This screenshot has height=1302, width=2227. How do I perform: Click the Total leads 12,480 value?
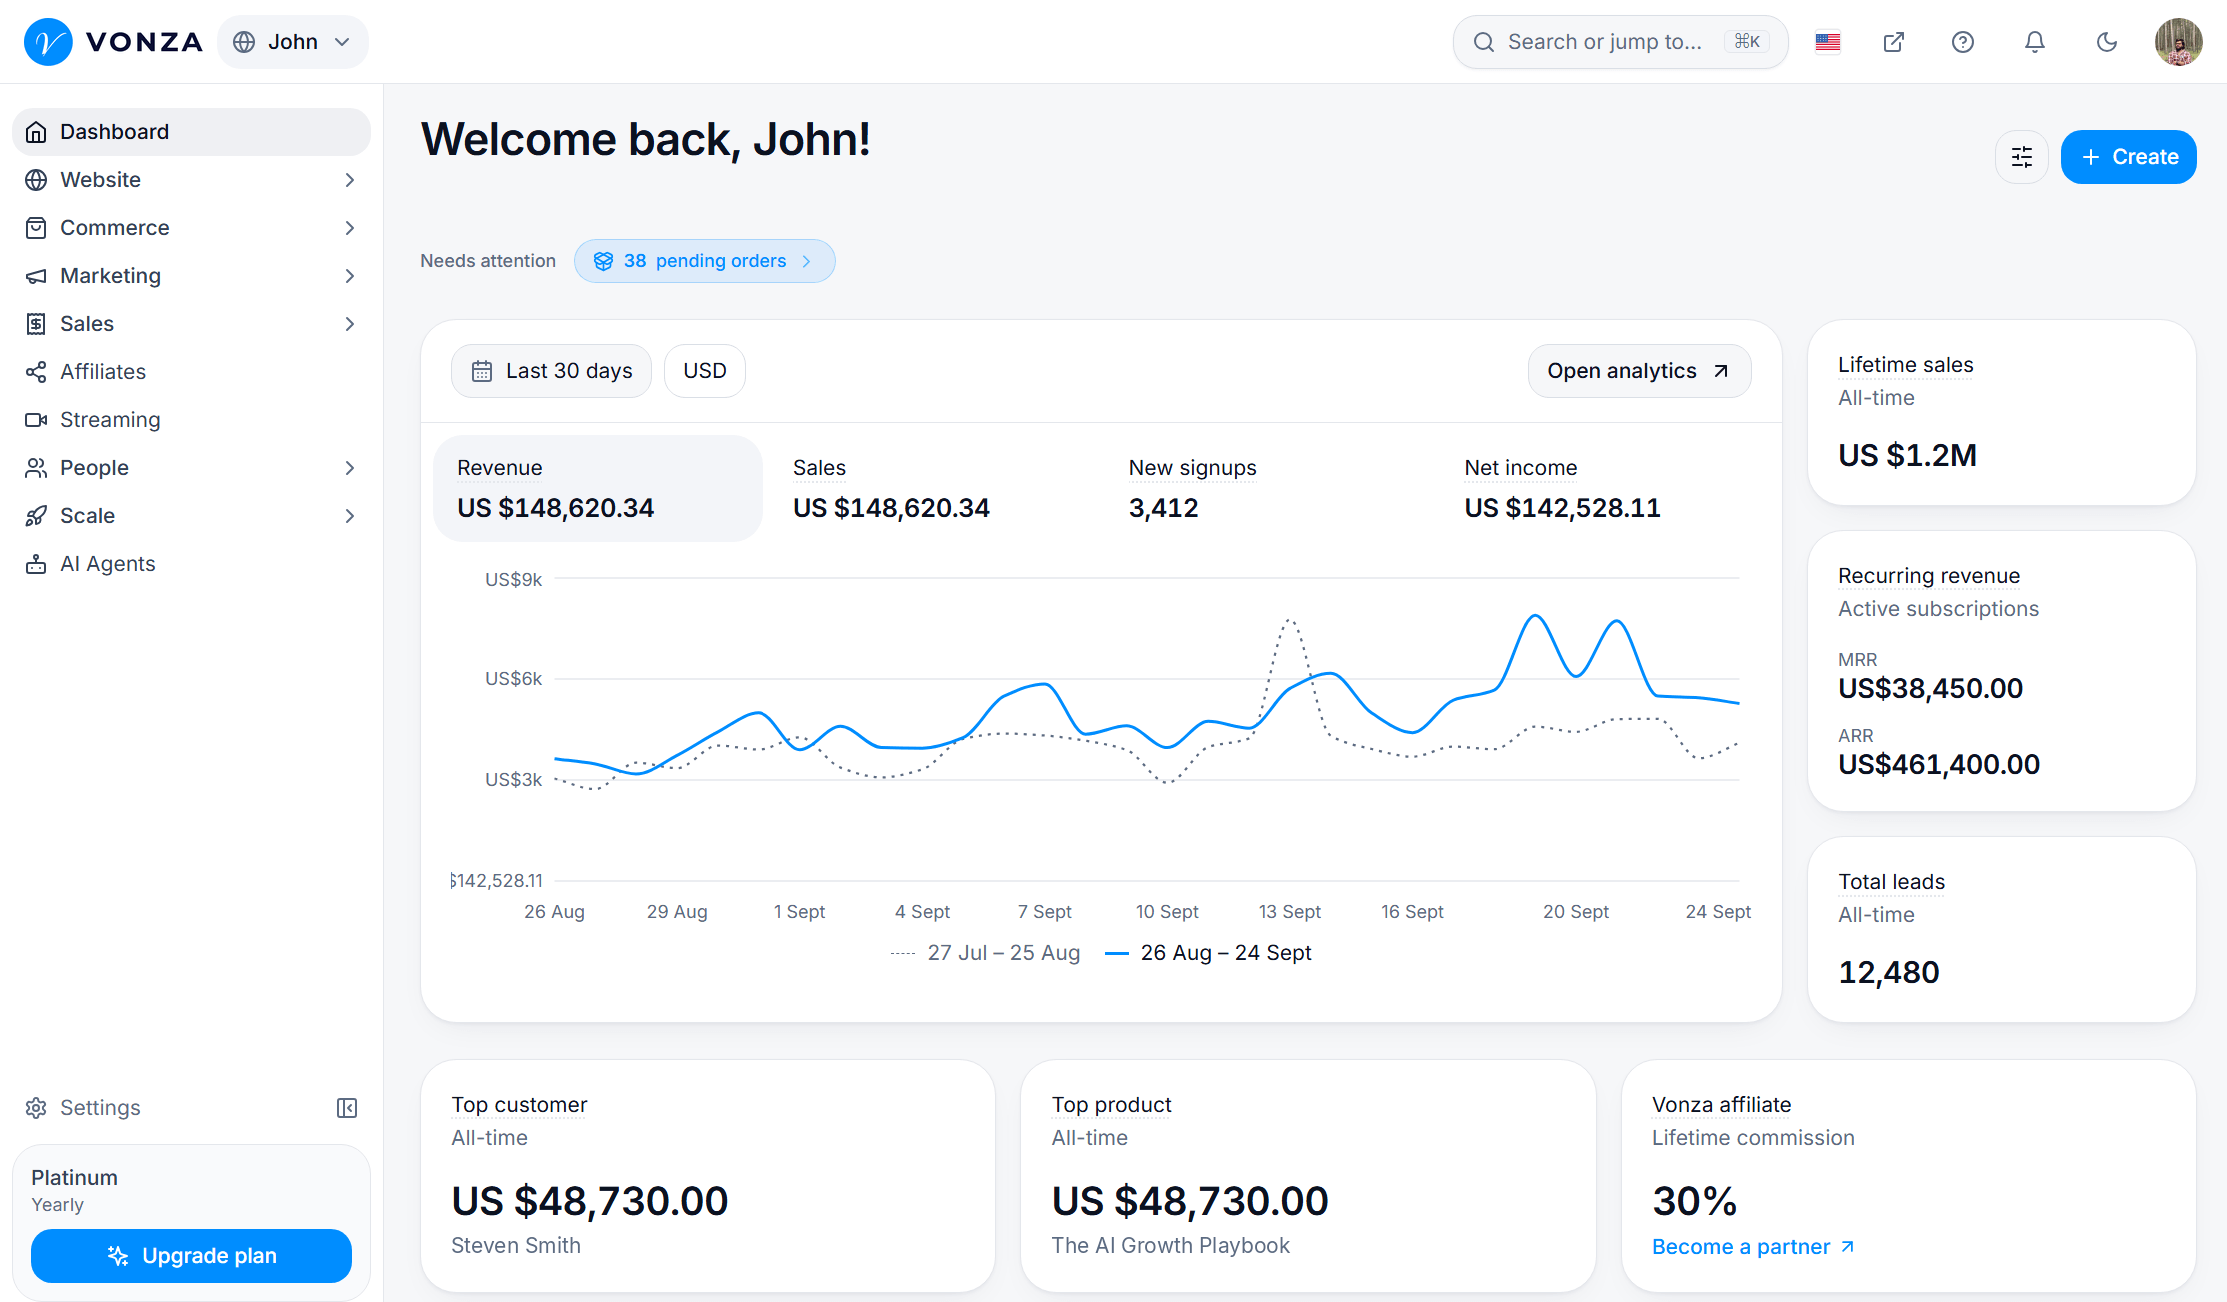[x=1889, y=972]
